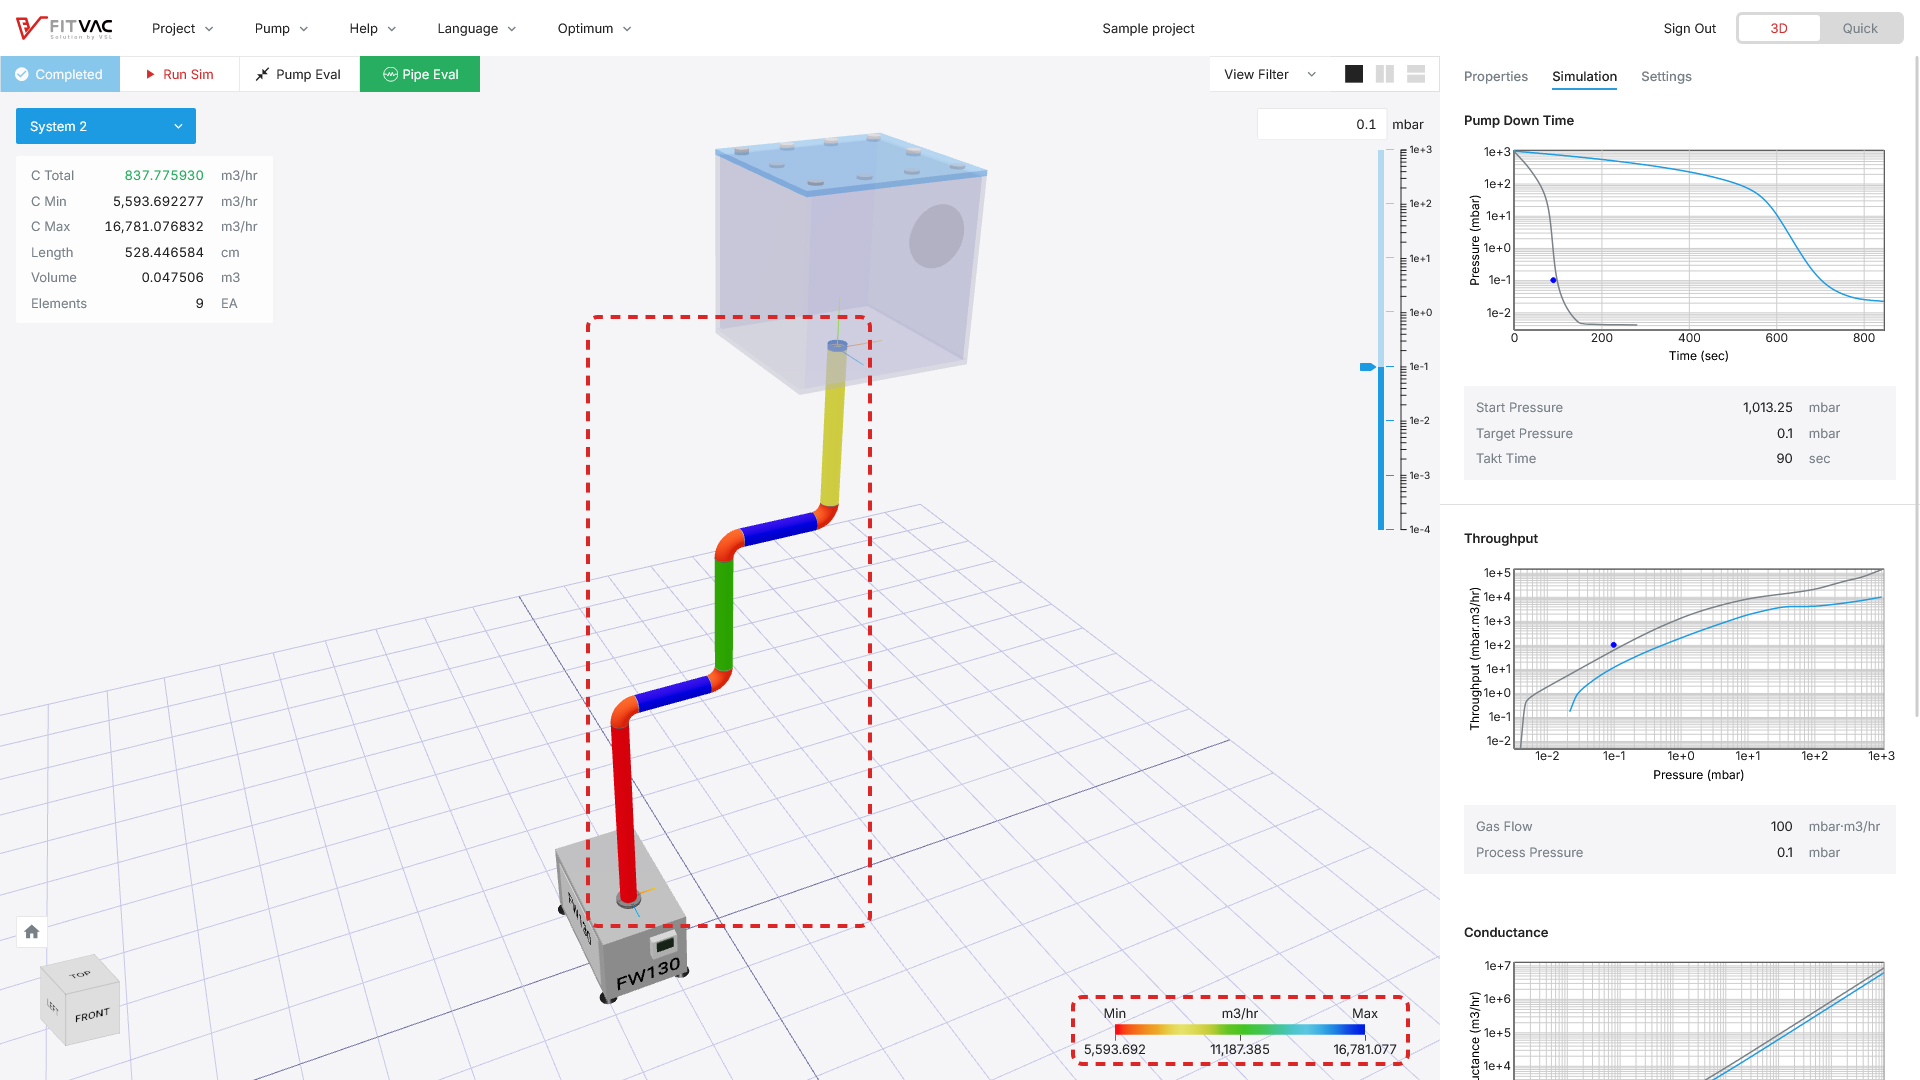Click the Throughput chart
Viewport: 1920px width, 1080px height.
click(x=1698, y=658)
